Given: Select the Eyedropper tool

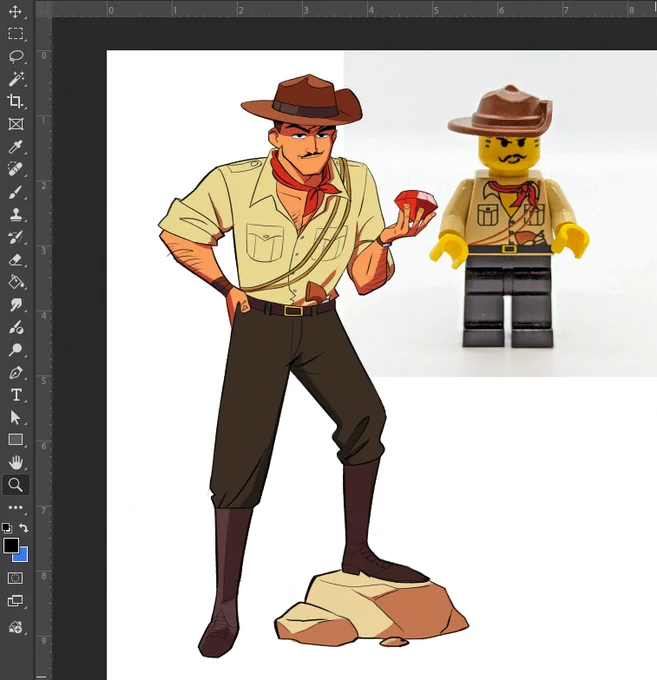Looking at the screenshot, I should click(x=16, y=147).
